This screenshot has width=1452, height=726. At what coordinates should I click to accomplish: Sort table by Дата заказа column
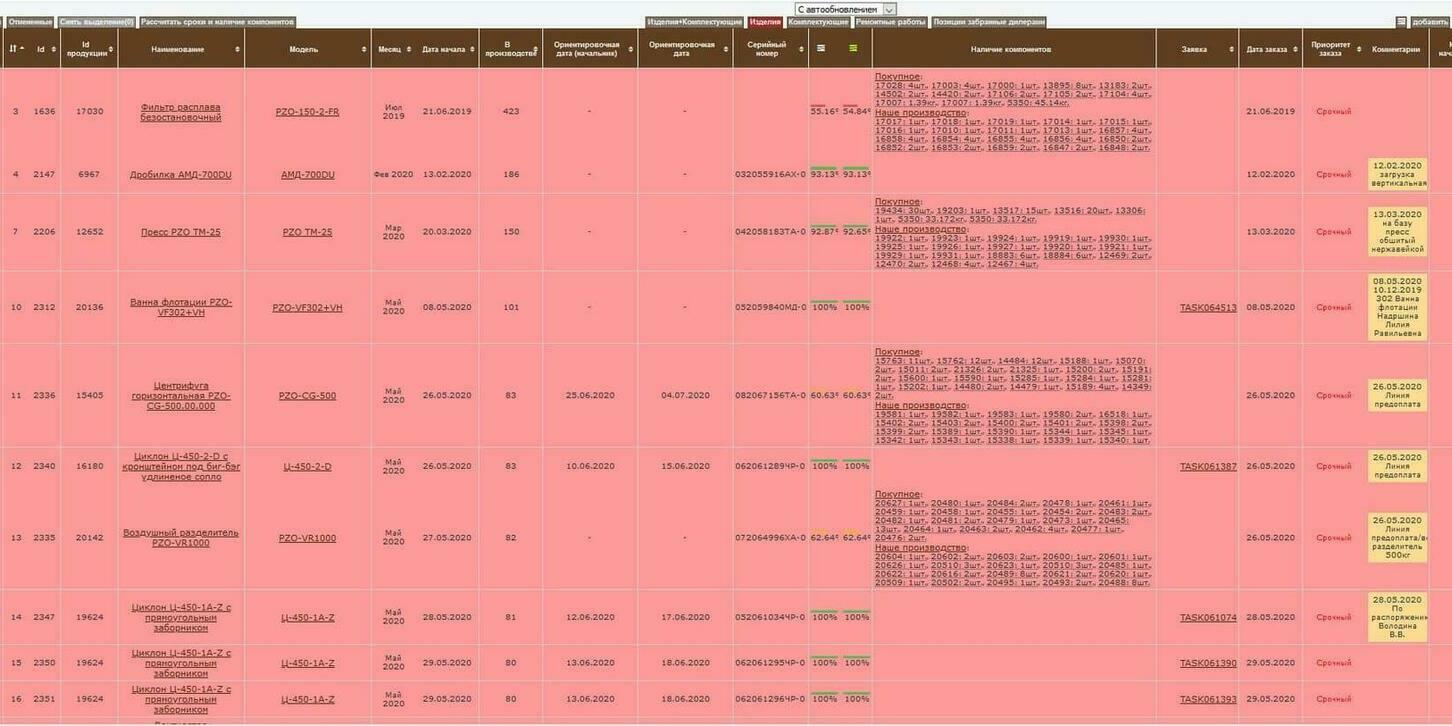coord(1295,49)
